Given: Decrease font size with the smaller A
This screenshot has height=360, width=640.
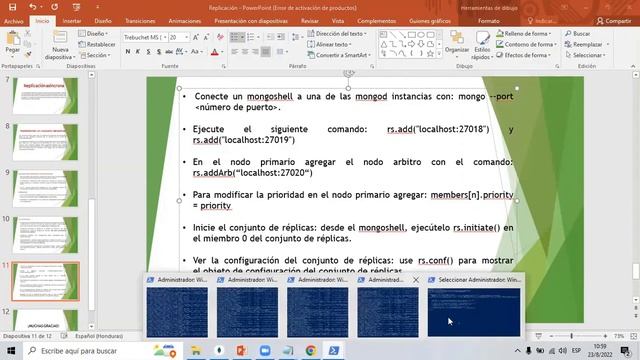Looking at the screenshot, I should point(207,37).
